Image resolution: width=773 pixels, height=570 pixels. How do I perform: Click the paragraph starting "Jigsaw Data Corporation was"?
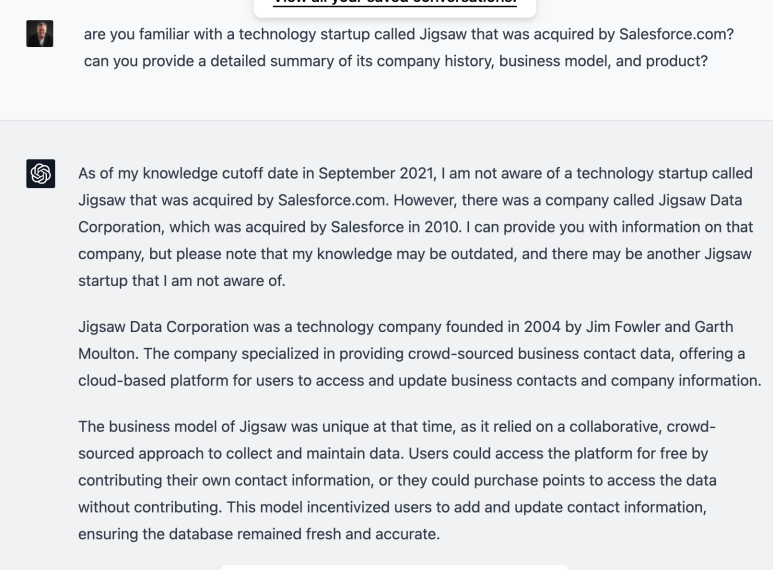(420, 354)
